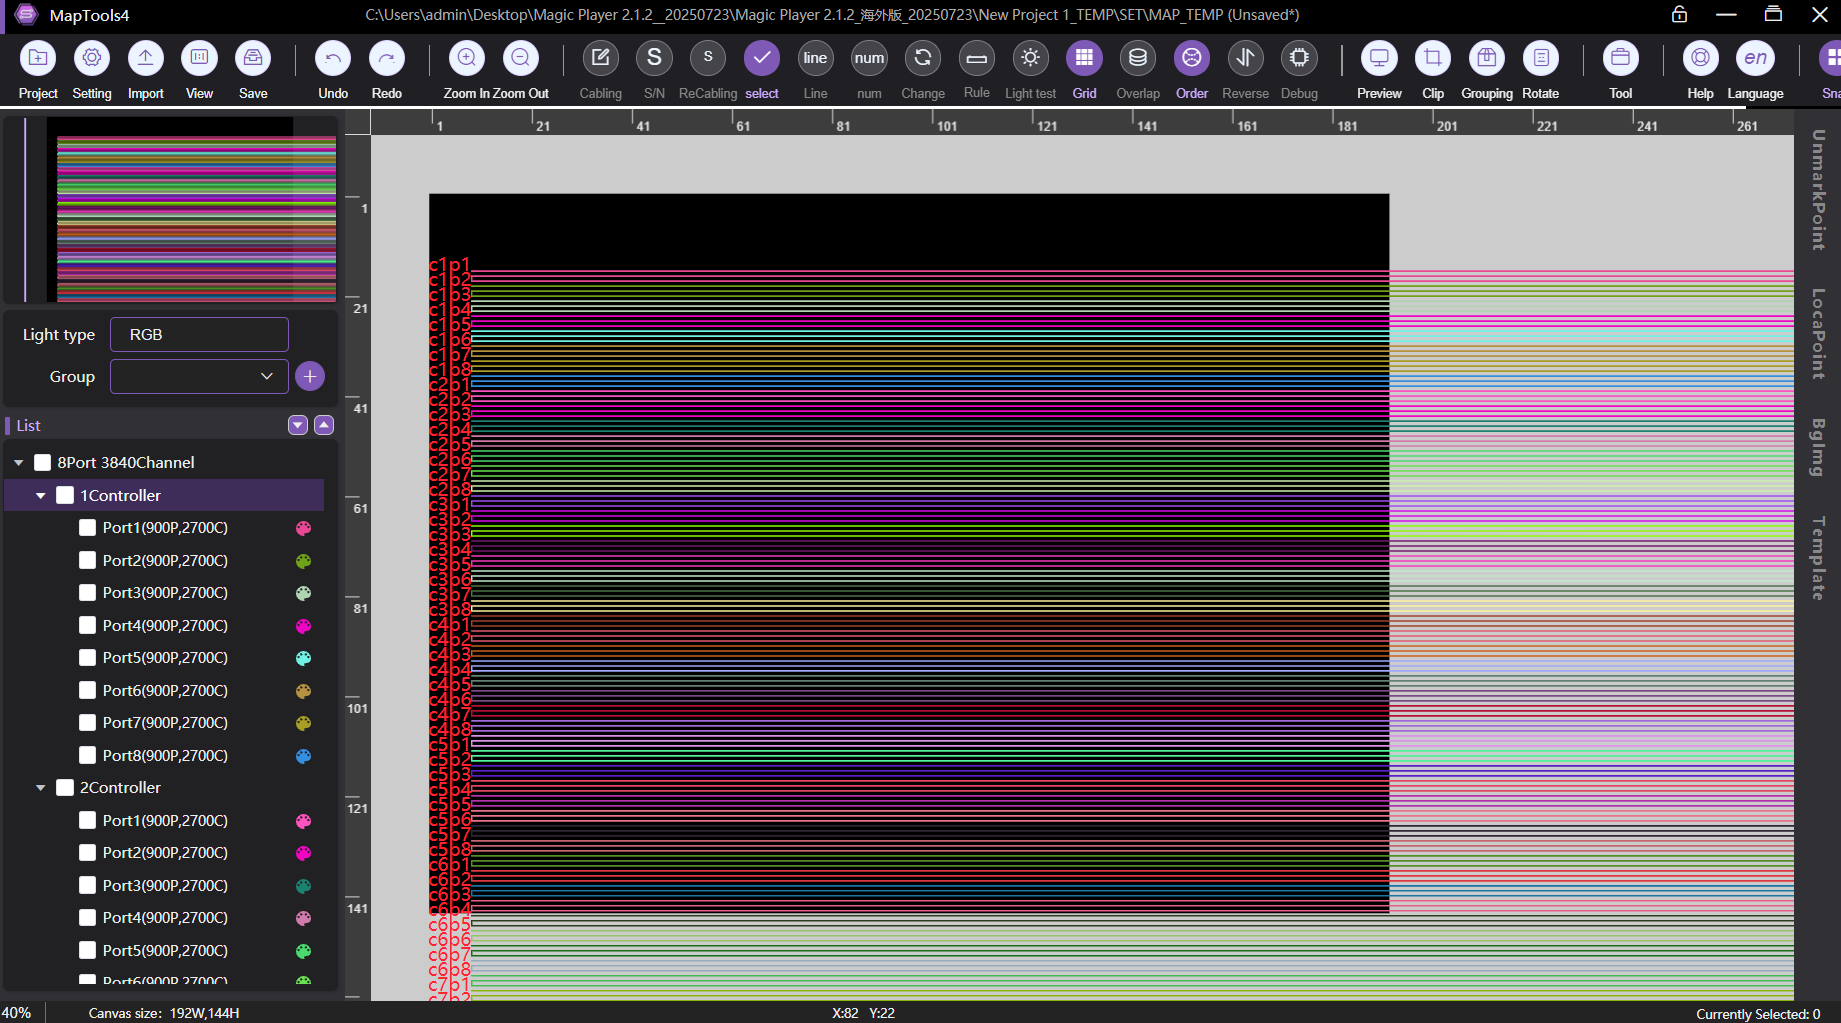Click the Import icon
Image resolution: width=1841 pixels, height=1023 pixels.
(x=146, y=59)
